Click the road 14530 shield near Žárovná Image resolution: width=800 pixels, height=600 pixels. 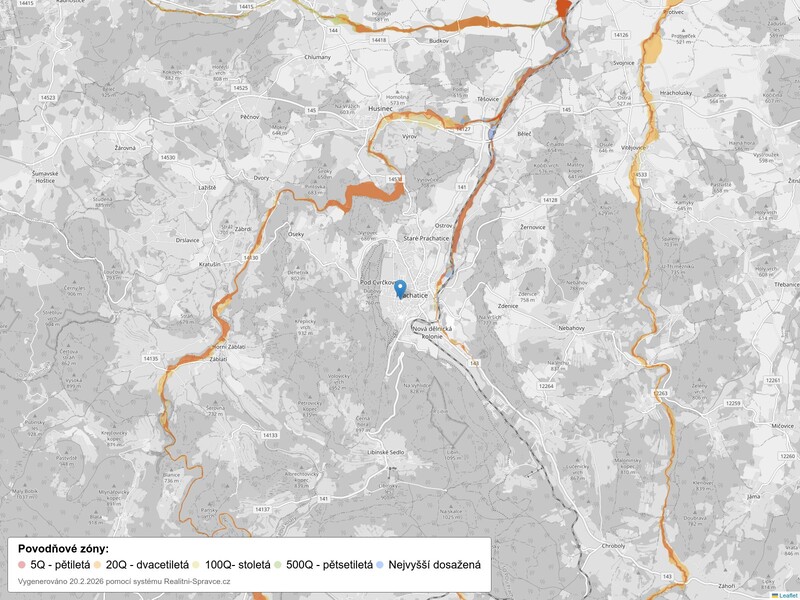[x=168, y=157]
